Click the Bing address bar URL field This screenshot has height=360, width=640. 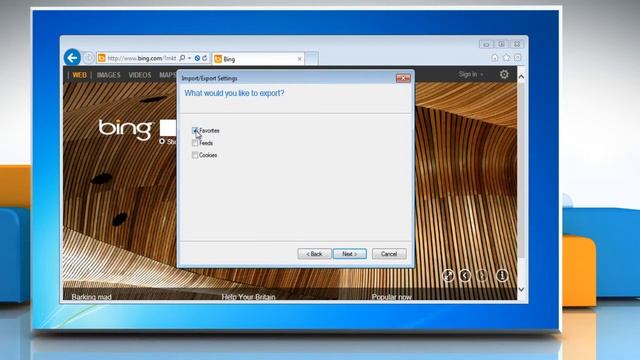coord(142,58)
